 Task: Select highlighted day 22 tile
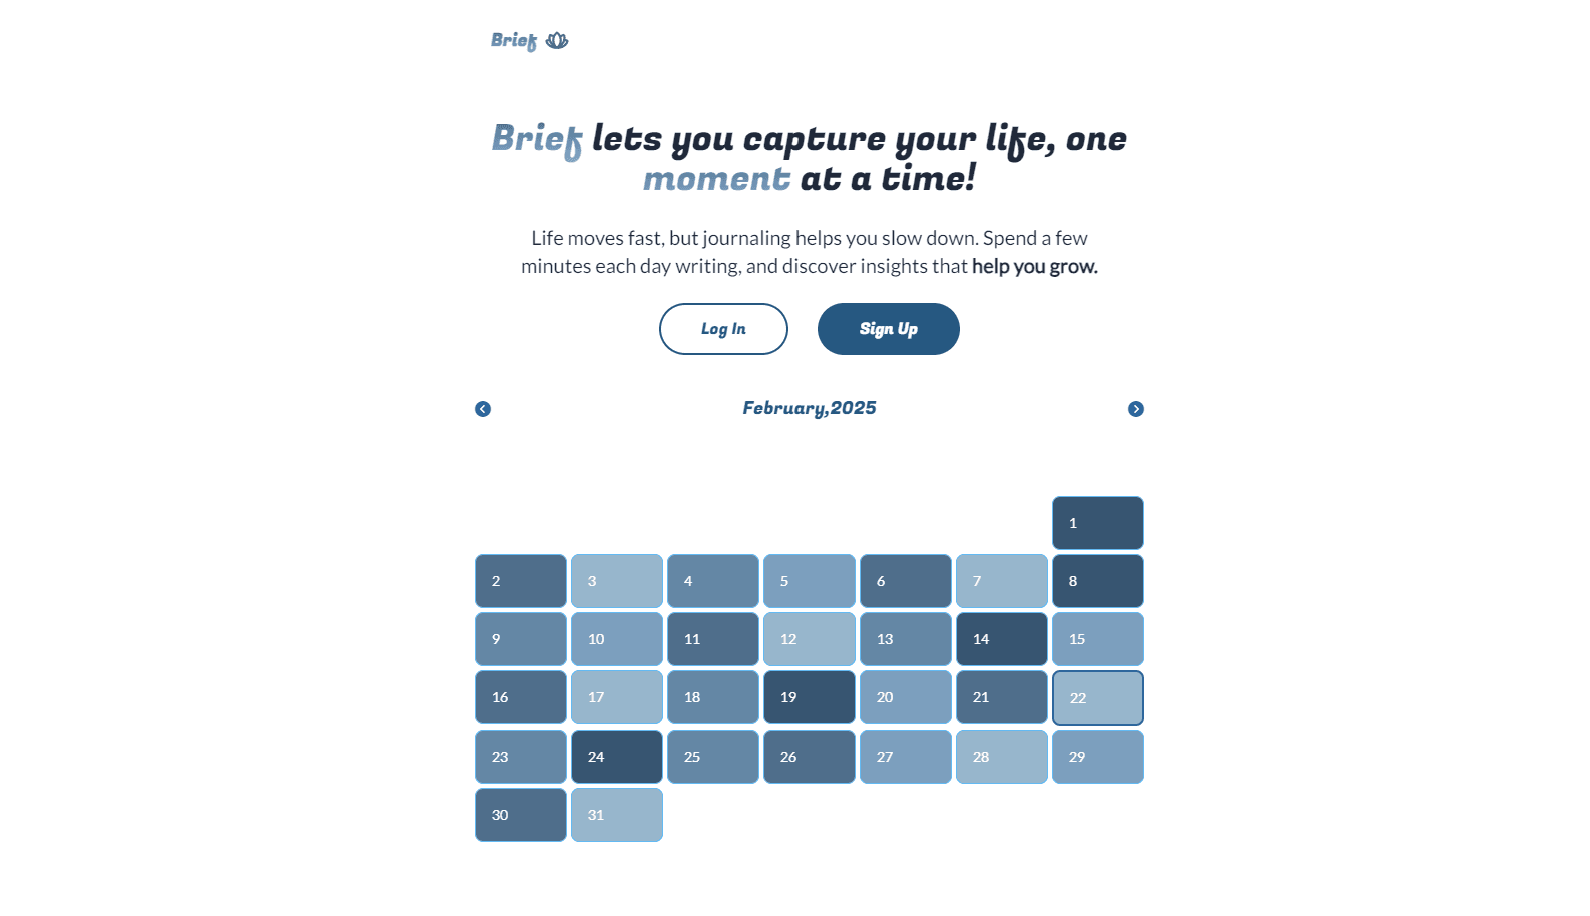tap(1098, 698)
